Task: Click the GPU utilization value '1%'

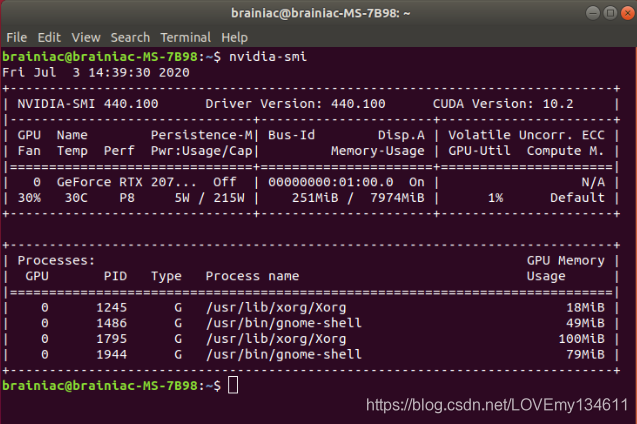Action: [495, 198]
